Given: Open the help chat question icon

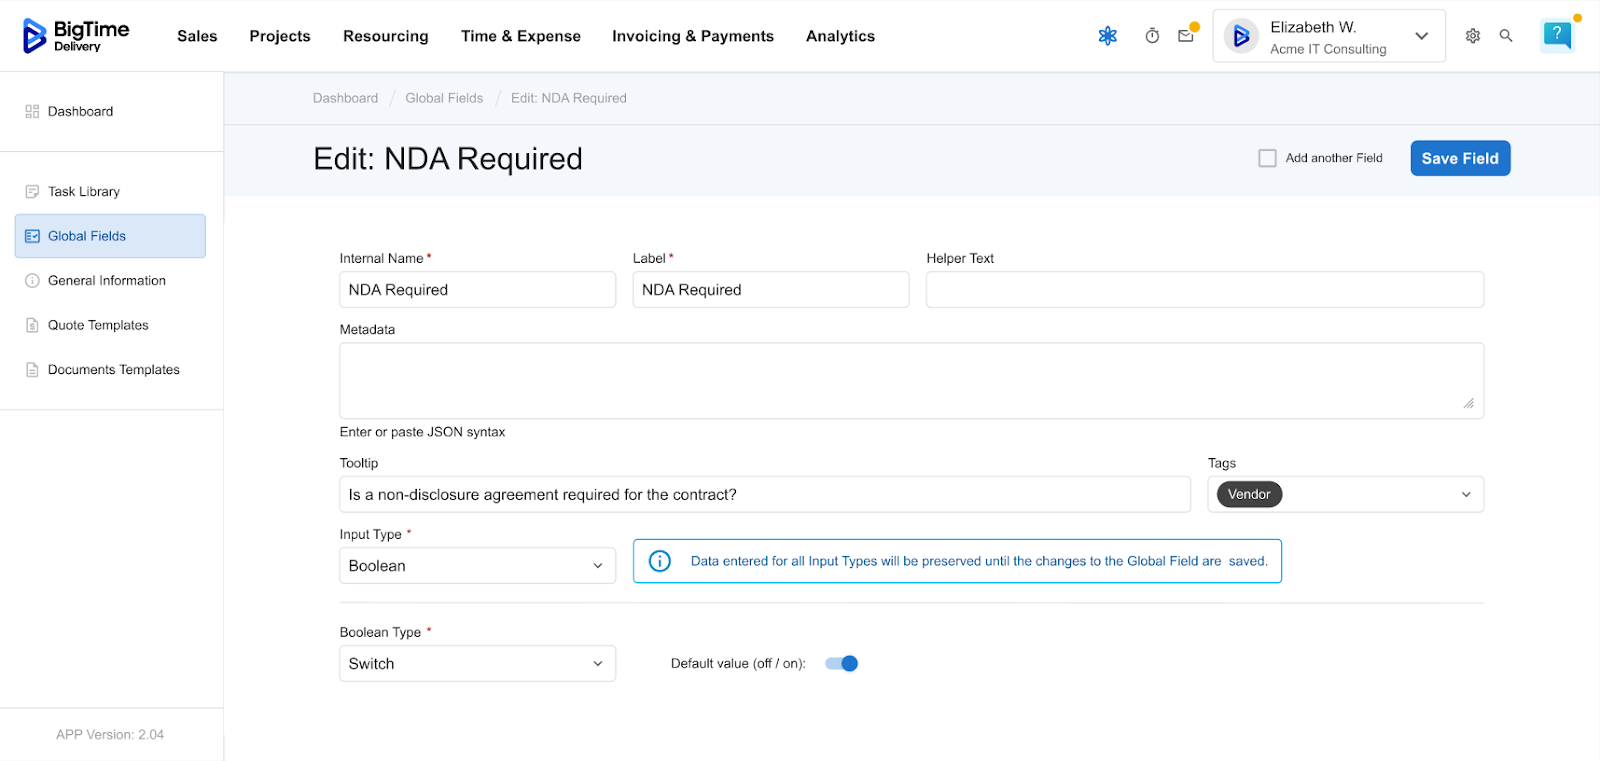Looking at the screenshot, I should pyautogui.click(x=1556, y=35).
